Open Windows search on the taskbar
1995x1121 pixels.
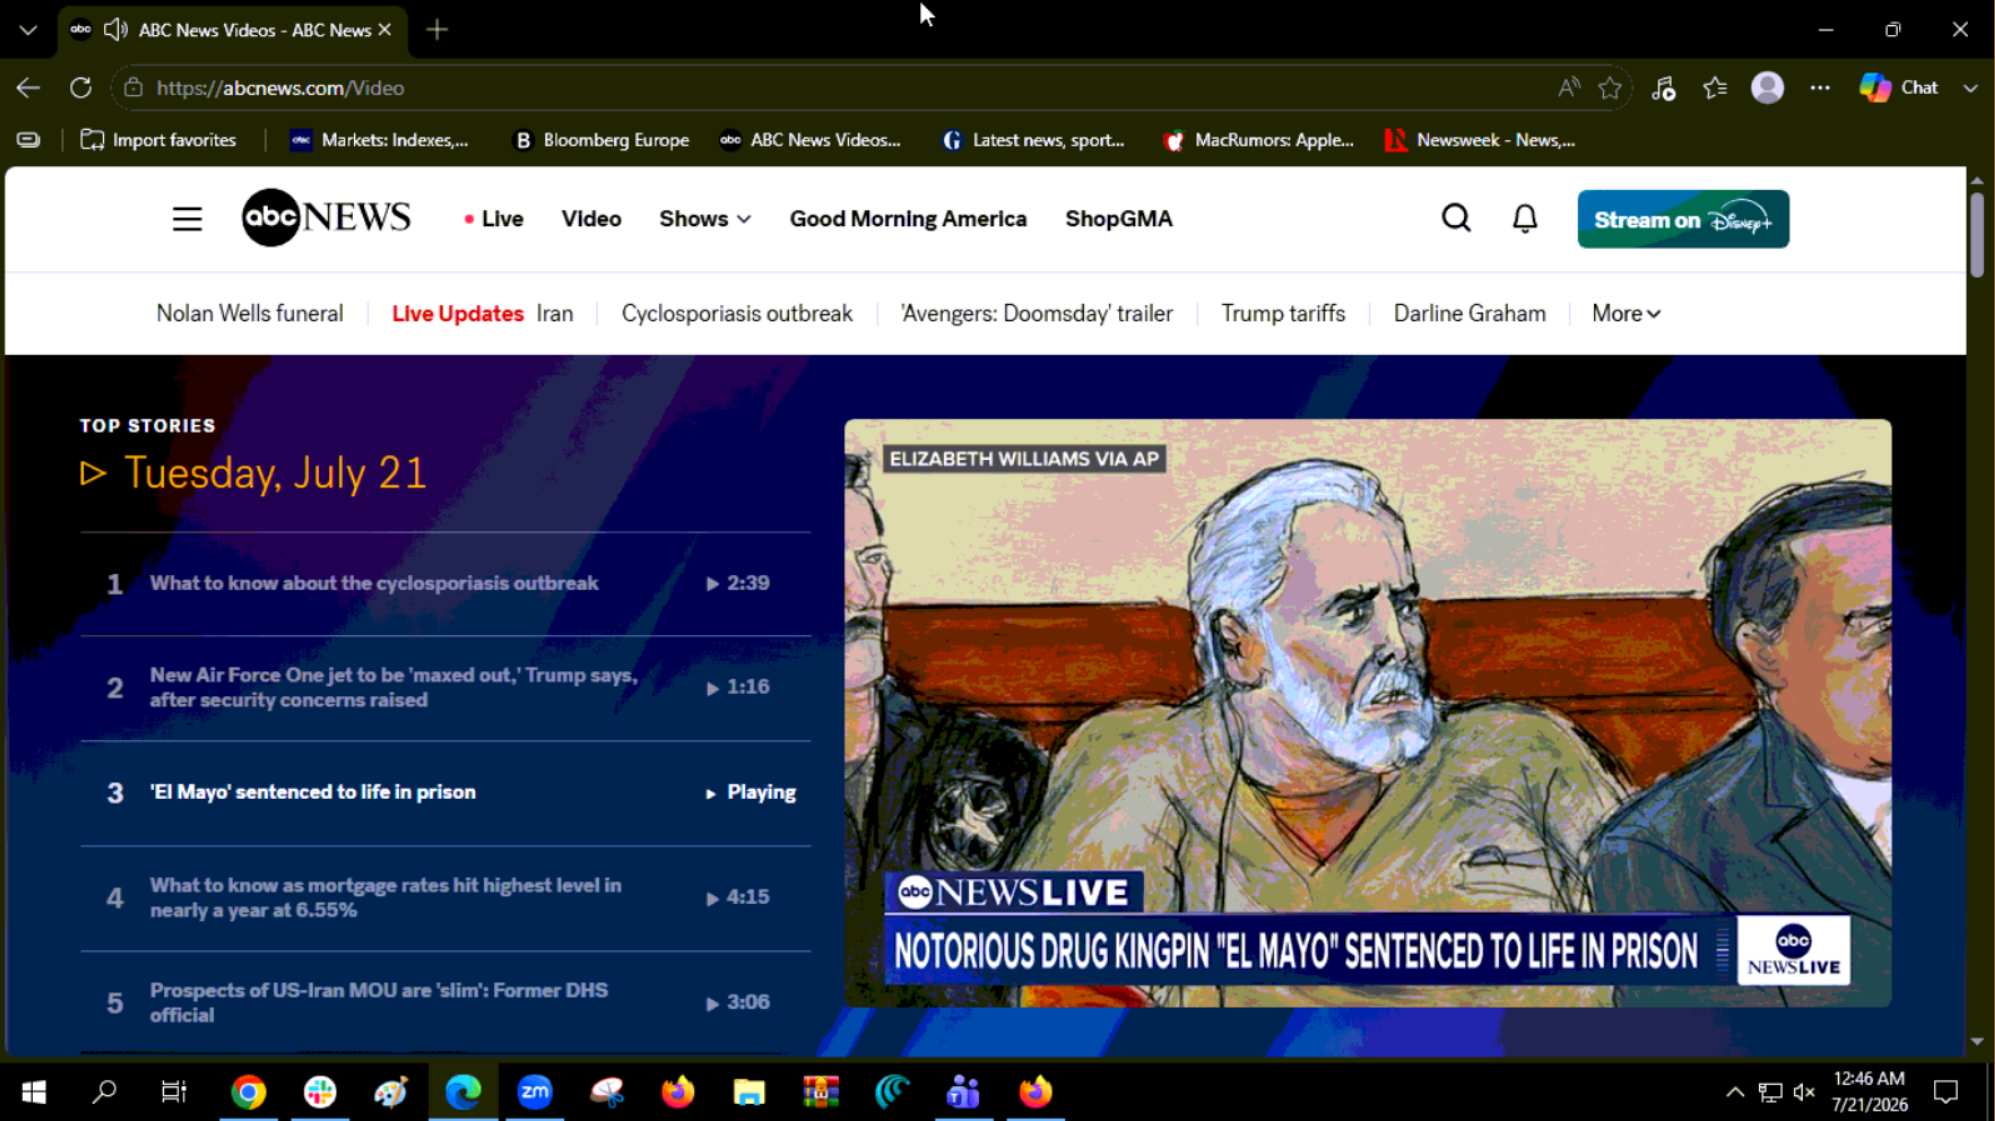pyautogui.click(x=104, y=1092)
